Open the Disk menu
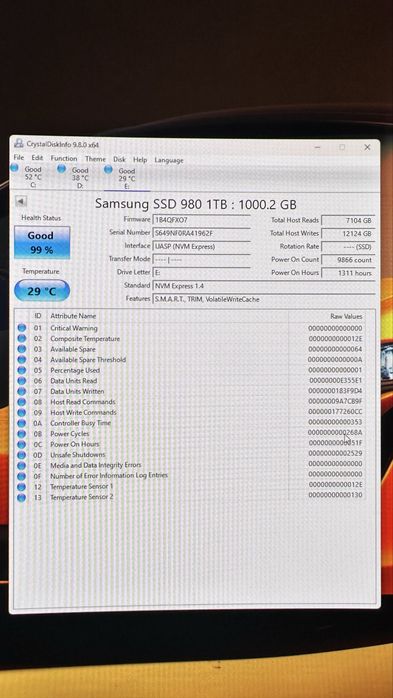Image resolution: width=393 pixels, height=698 pixels. point(119,159)
